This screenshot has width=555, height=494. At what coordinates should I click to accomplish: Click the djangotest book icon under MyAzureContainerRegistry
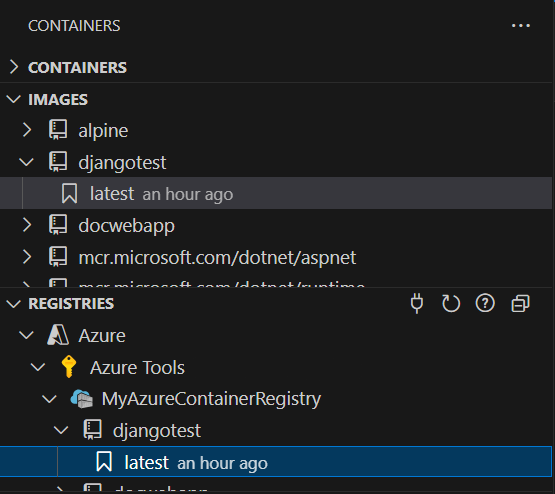pyautogui.click(x=93, y=430)
